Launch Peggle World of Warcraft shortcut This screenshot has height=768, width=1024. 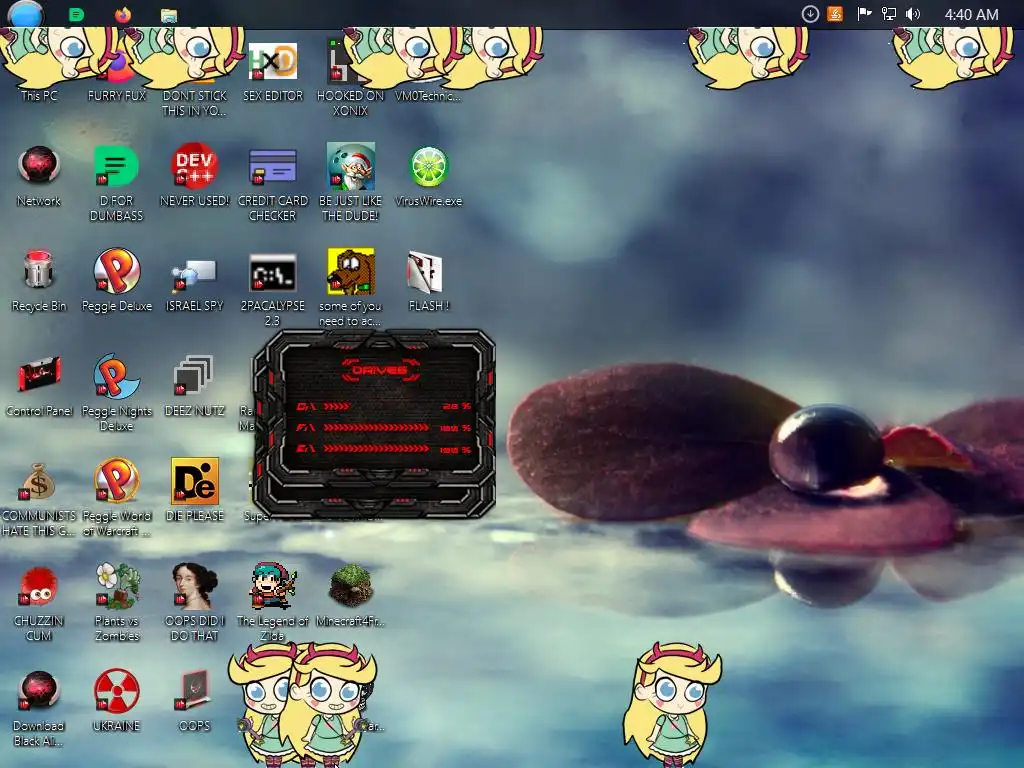coord(117,498)
